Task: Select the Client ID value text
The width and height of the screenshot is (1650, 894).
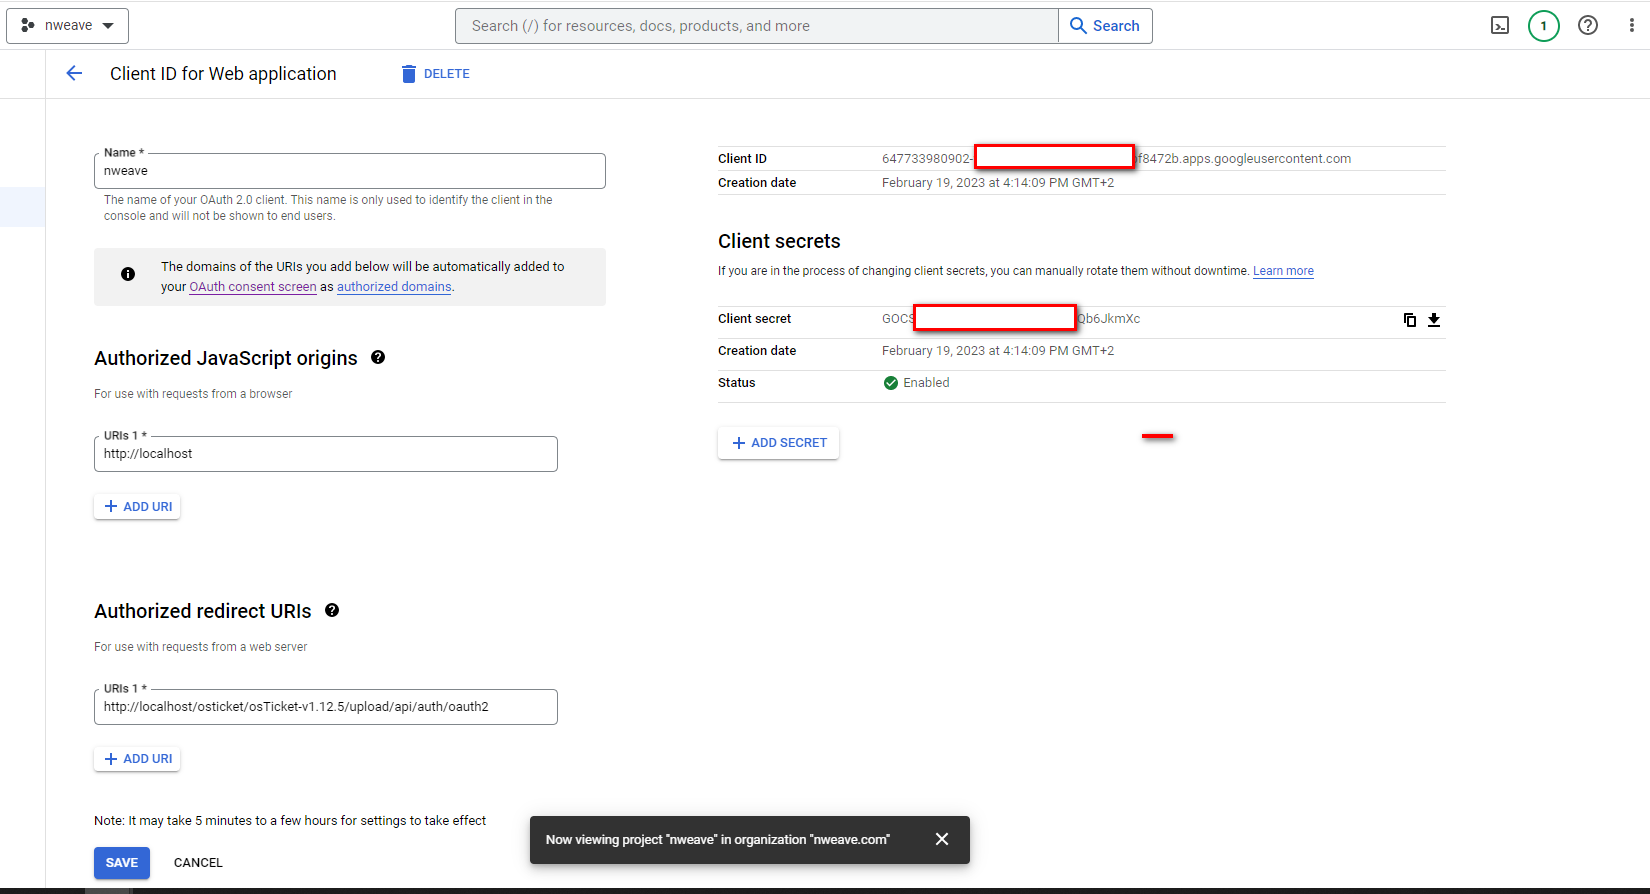Action: (x=1116, y=159)
